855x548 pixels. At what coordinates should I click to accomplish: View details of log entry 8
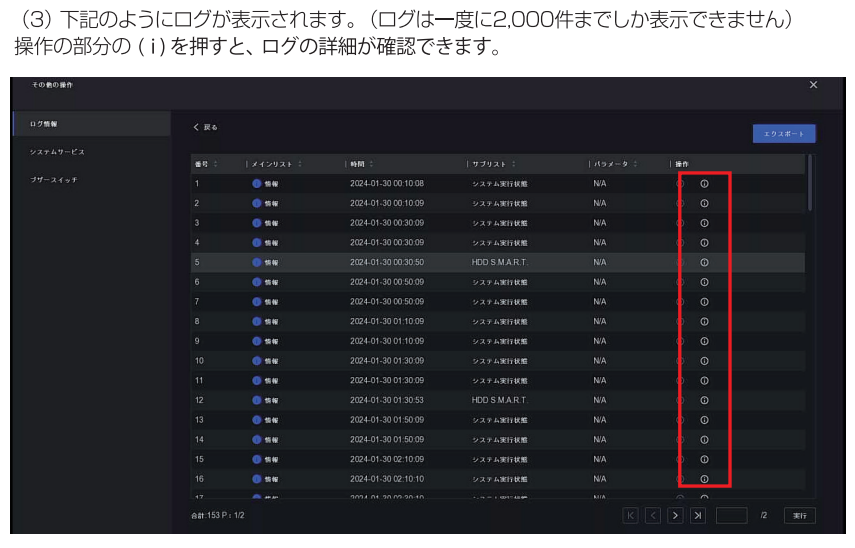click(704, 321)
